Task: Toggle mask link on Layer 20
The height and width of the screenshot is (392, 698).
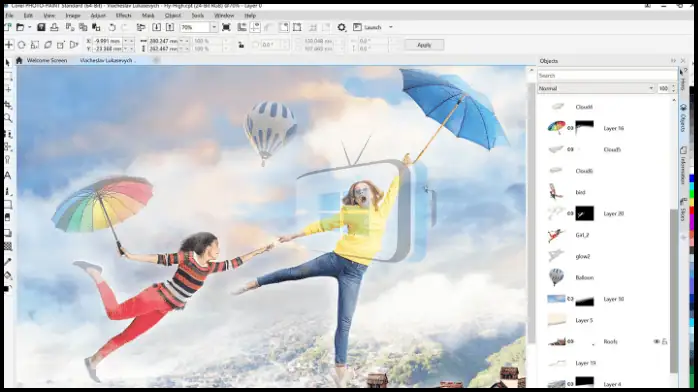Action: 570,214
